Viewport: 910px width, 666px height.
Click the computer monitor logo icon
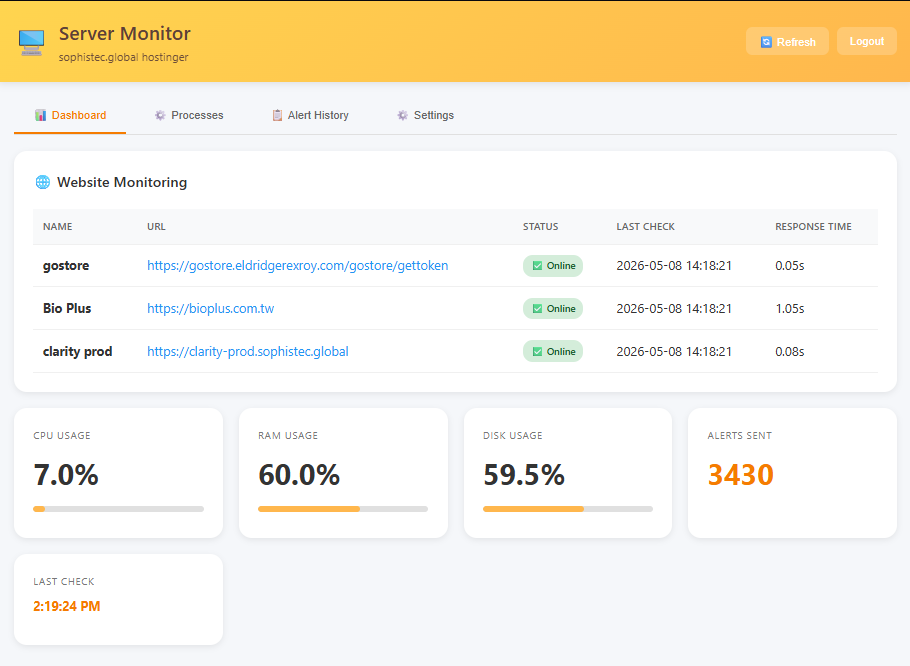tap(31, 42)
